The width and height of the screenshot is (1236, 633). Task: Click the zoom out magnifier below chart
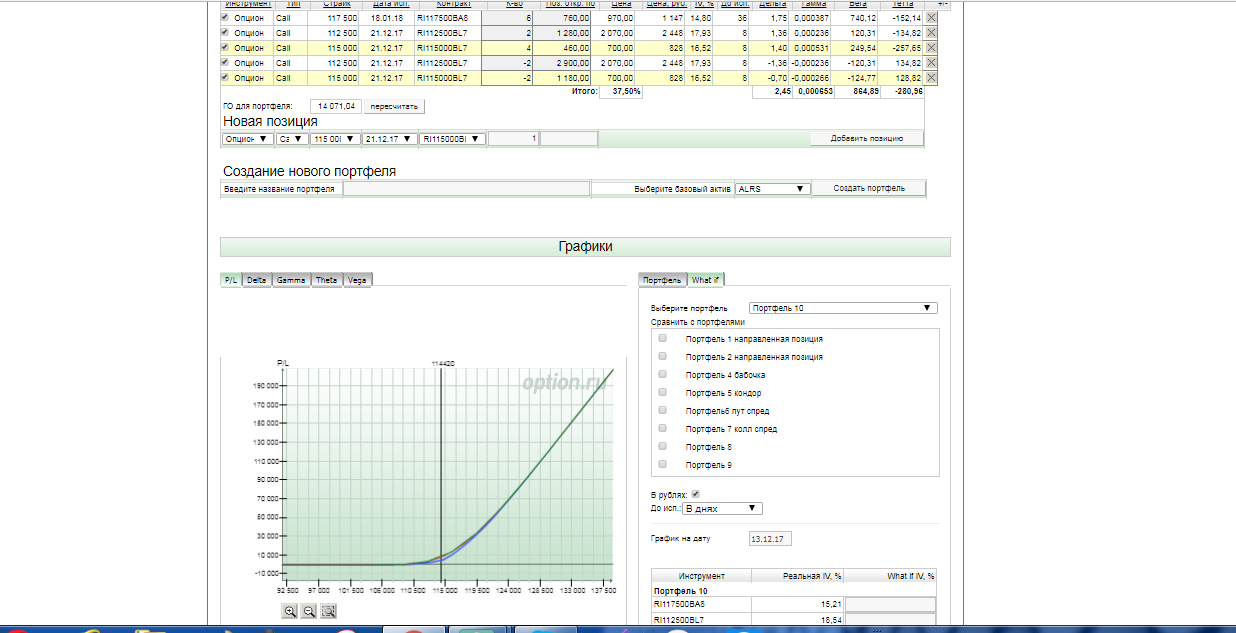[x=309, y=611]
